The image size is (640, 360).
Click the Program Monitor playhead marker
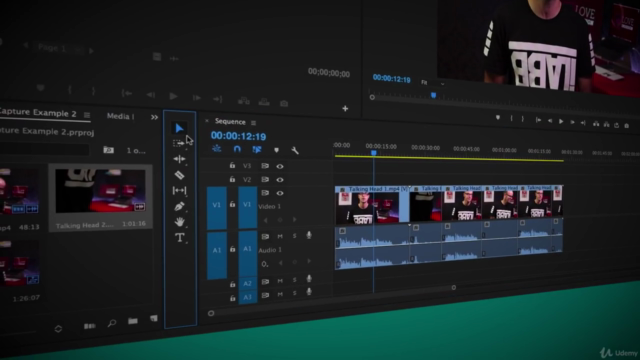(x=433, y=95)
